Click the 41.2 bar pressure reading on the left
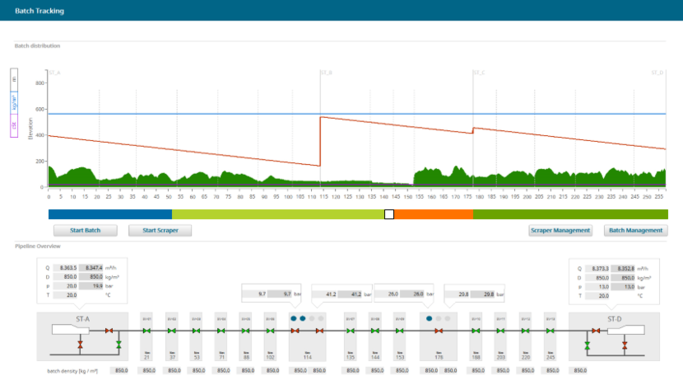Image resolution: width=683 pixels, height=385 pixels. click(x=325, y=294)
